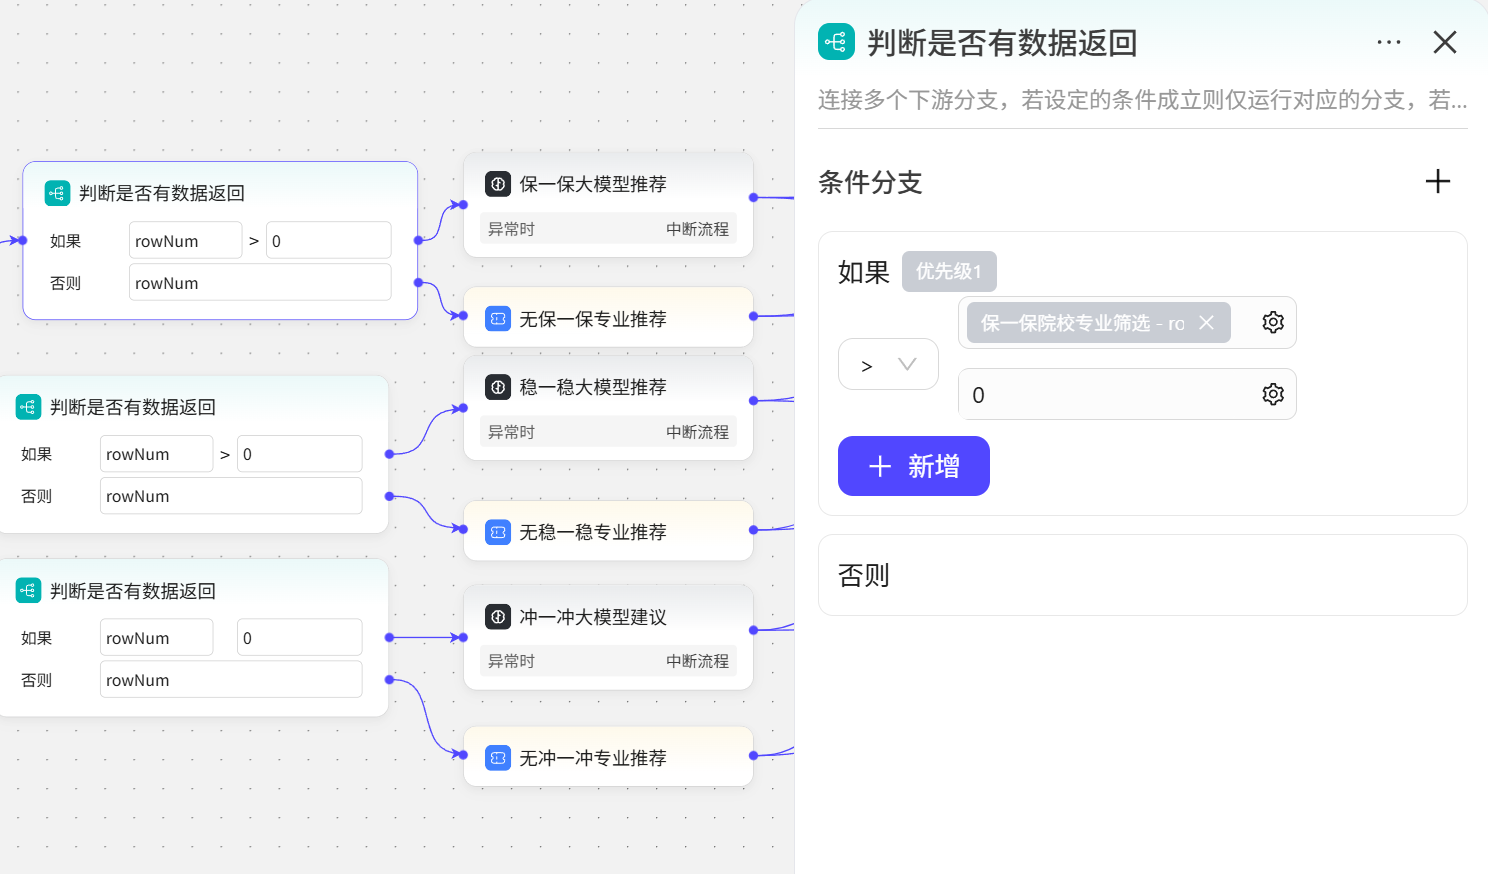
Task: Click the 优先级1 priority badge
Action: 948,272
